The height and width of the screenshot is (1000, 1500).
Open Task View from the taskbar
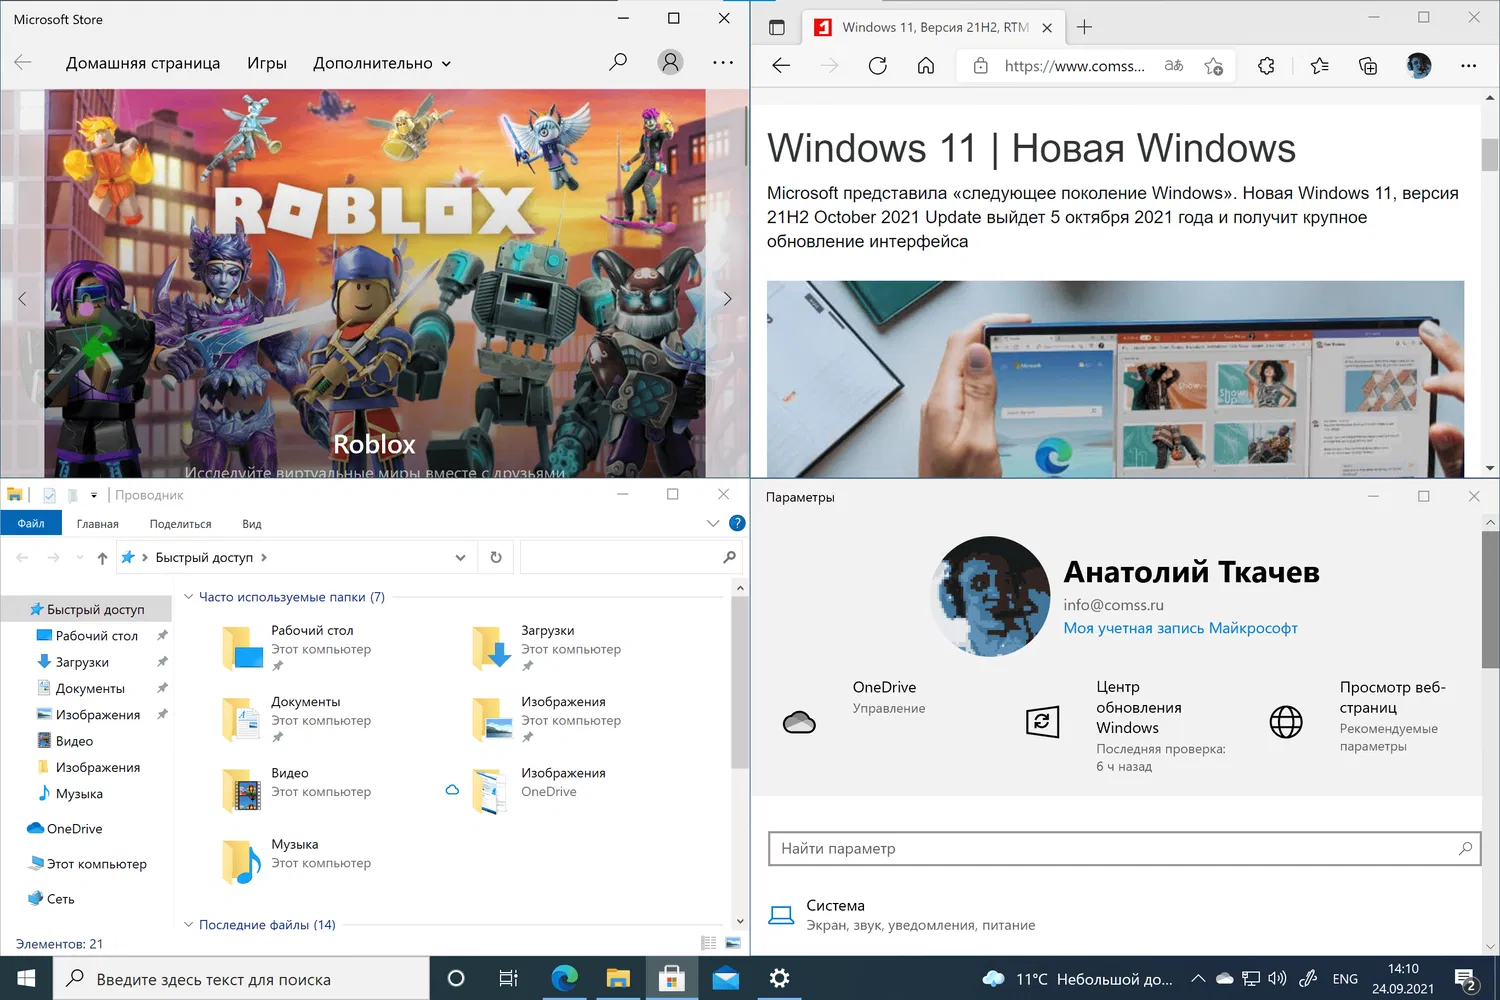[x=508, y=978]
